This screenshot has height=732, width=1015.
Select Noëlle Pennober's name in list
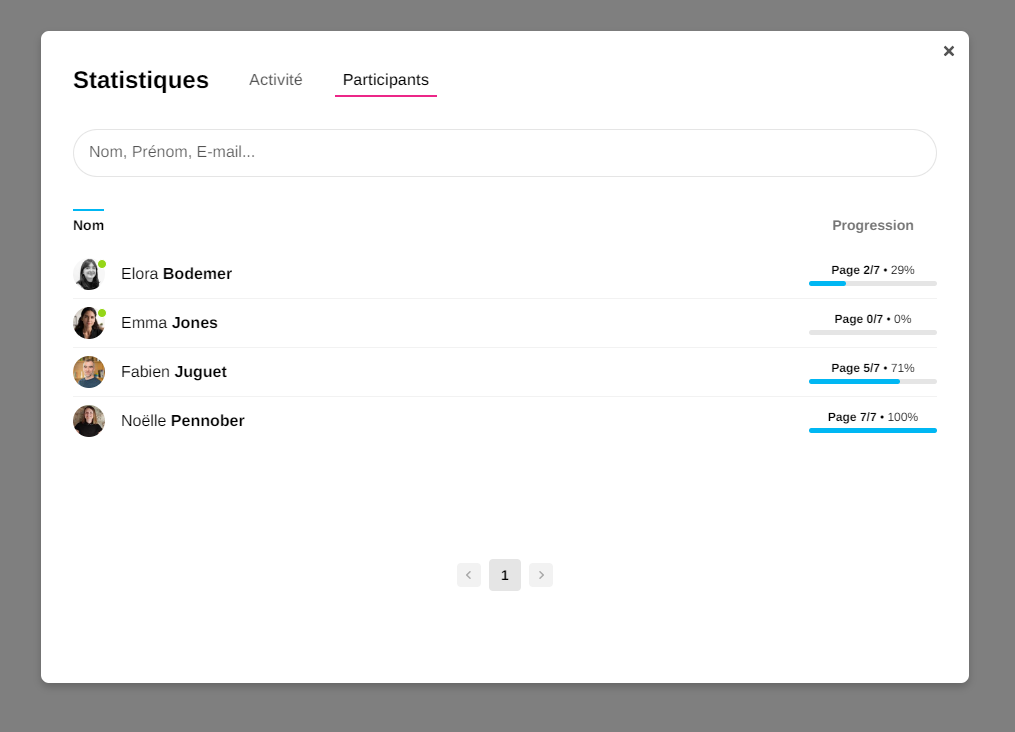pyautogui.click(x=182, y=421)
